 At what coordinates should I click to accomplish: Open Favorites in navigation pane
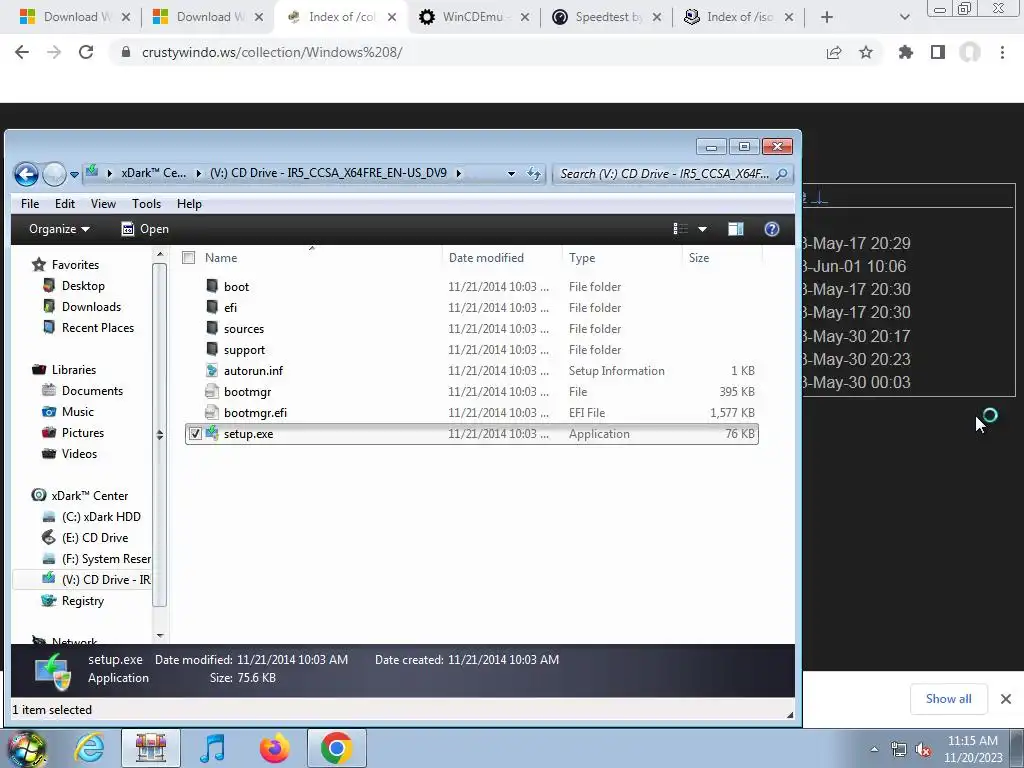pos(75,264)
